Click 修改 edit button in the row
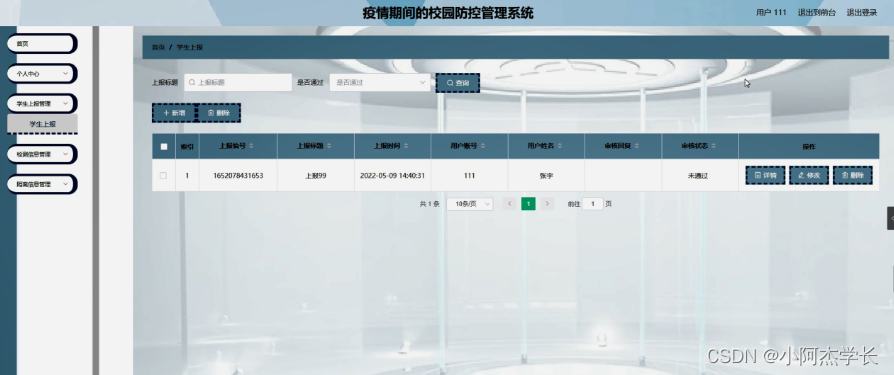Image resolution: width=894 pixels, height=375 pixels. click(809, 176)
